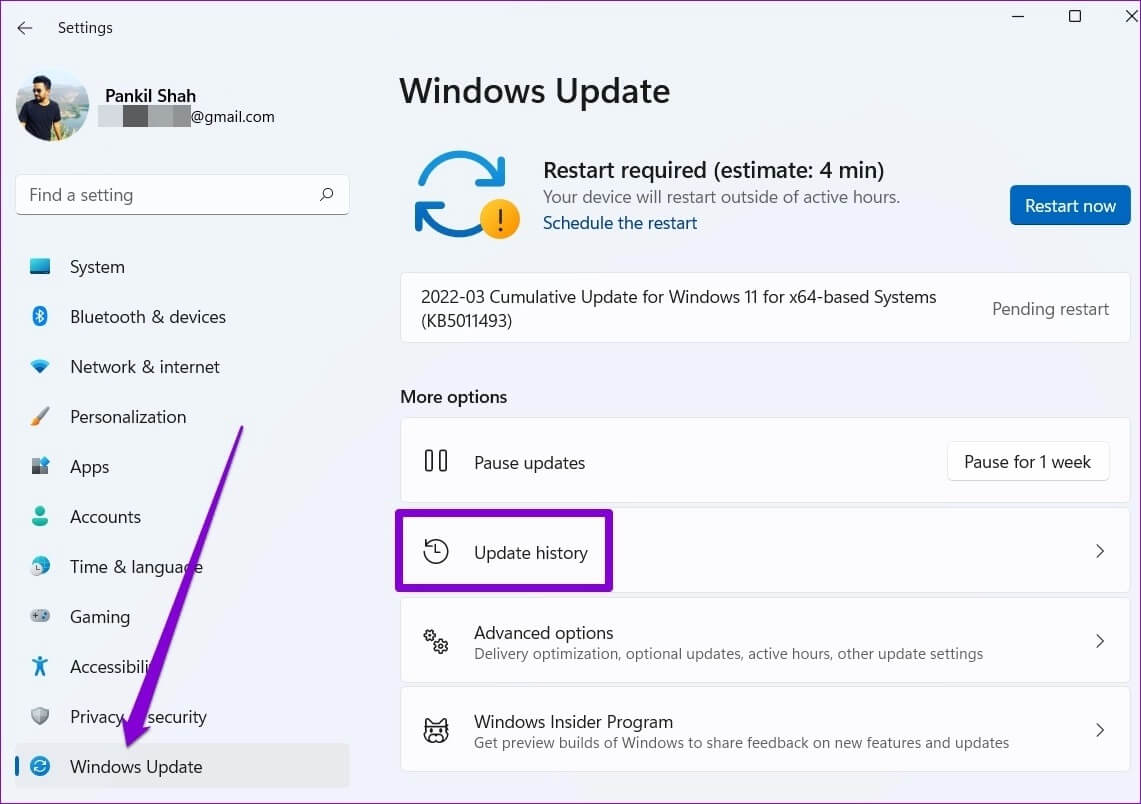The width and height of the screenshot is (1141, 804).
Task: Click the Windows Insider Program cat icon
Action: pos(436,730)
